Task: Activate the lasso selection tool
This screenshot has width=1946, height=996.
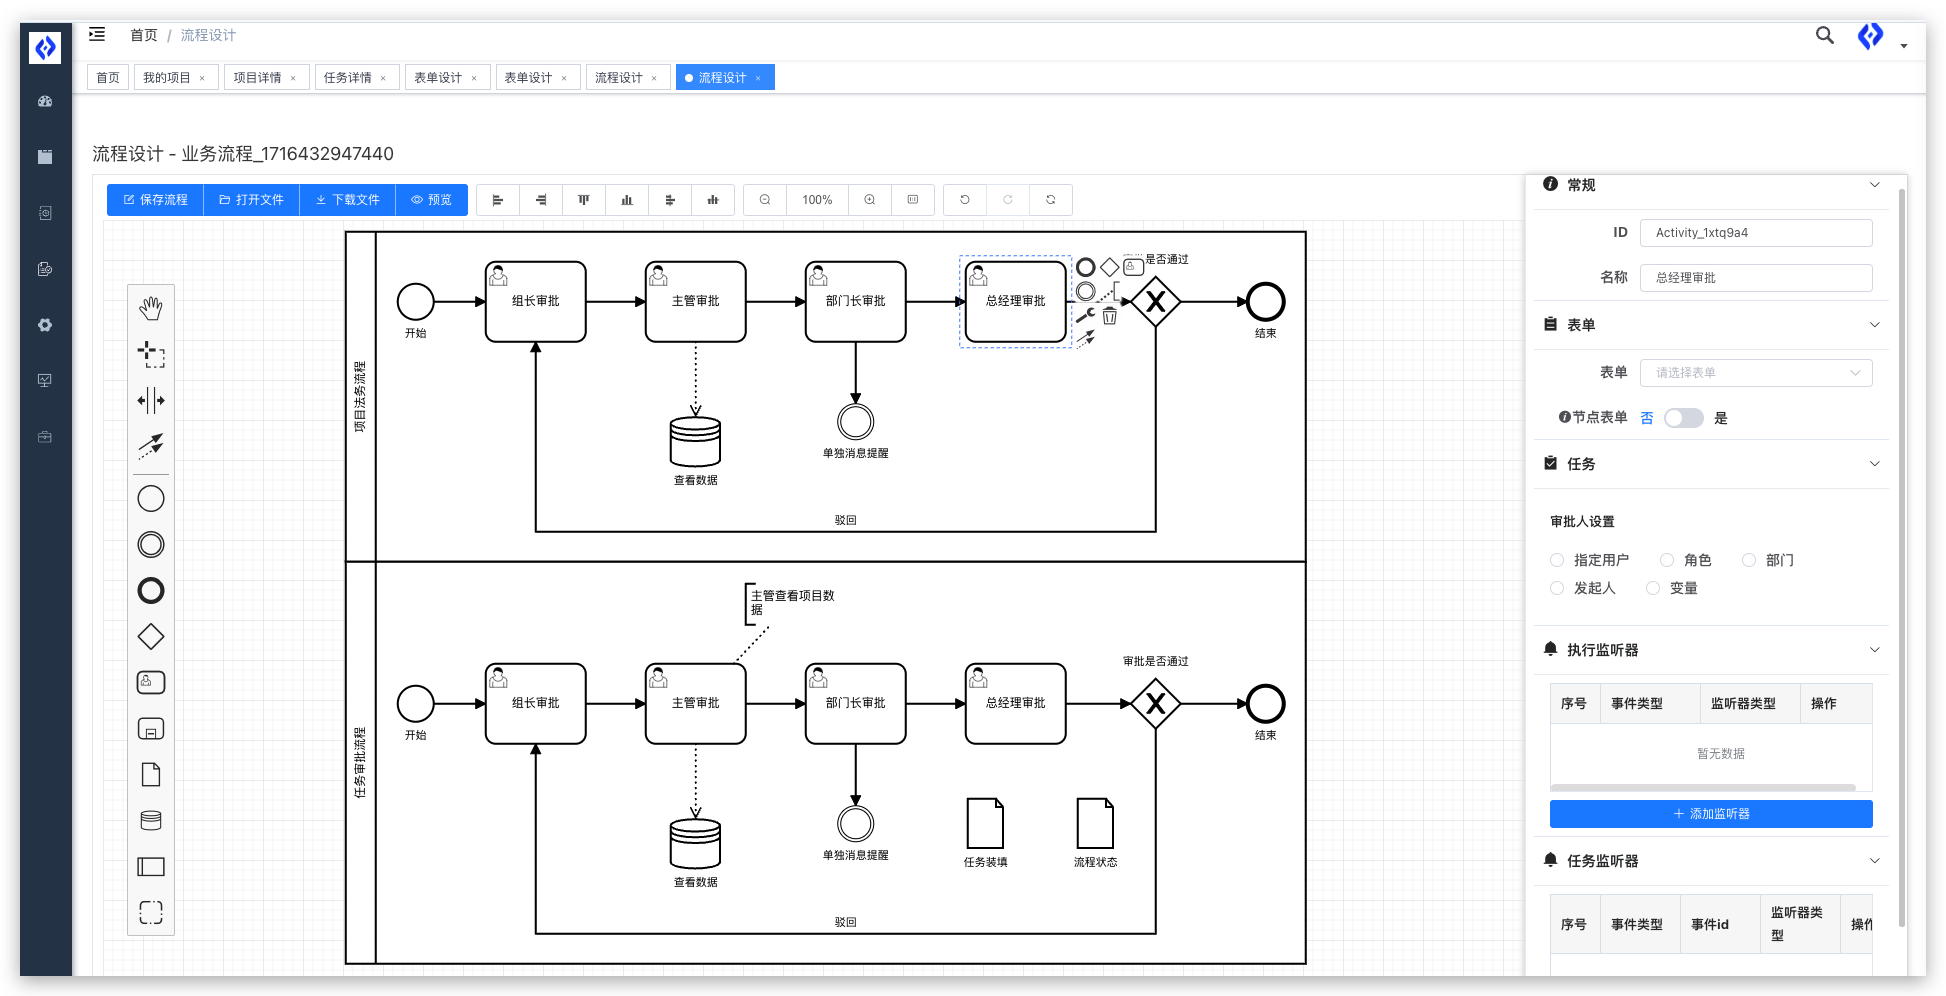Action: (151, 354)
